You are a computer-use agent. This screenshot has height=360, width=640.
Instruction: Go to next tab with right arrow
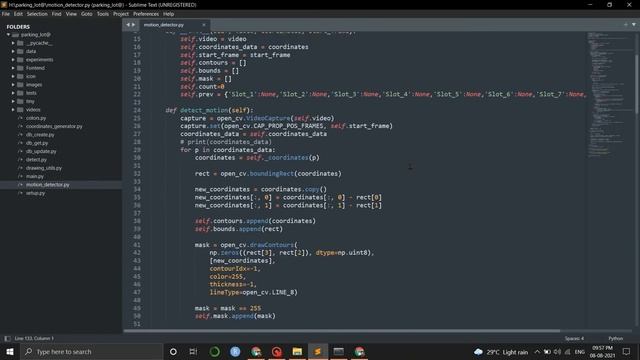tap(133, 25)
